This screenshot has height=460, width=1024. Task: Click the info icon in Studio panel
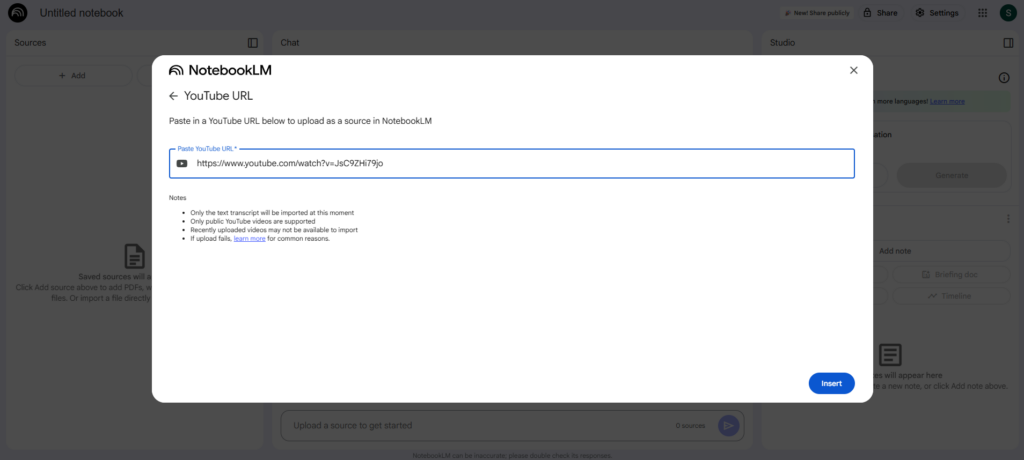coord(1004,78)
